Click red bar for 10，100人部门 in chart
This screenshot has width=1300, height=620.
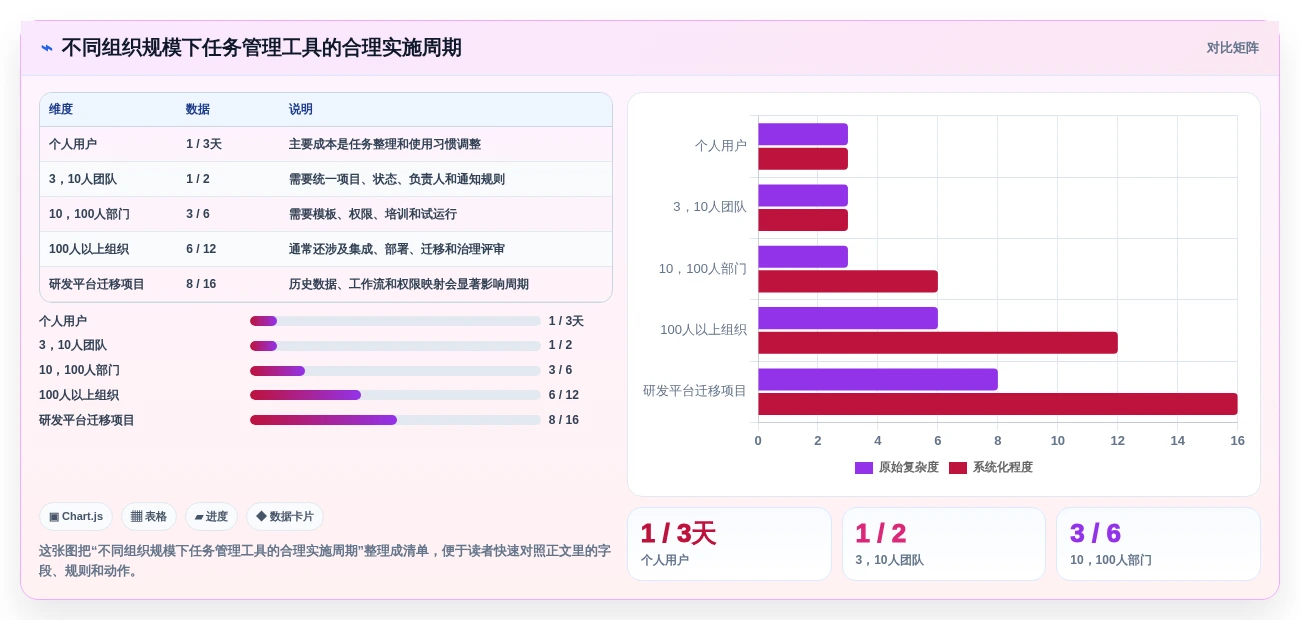click(848, 281)
